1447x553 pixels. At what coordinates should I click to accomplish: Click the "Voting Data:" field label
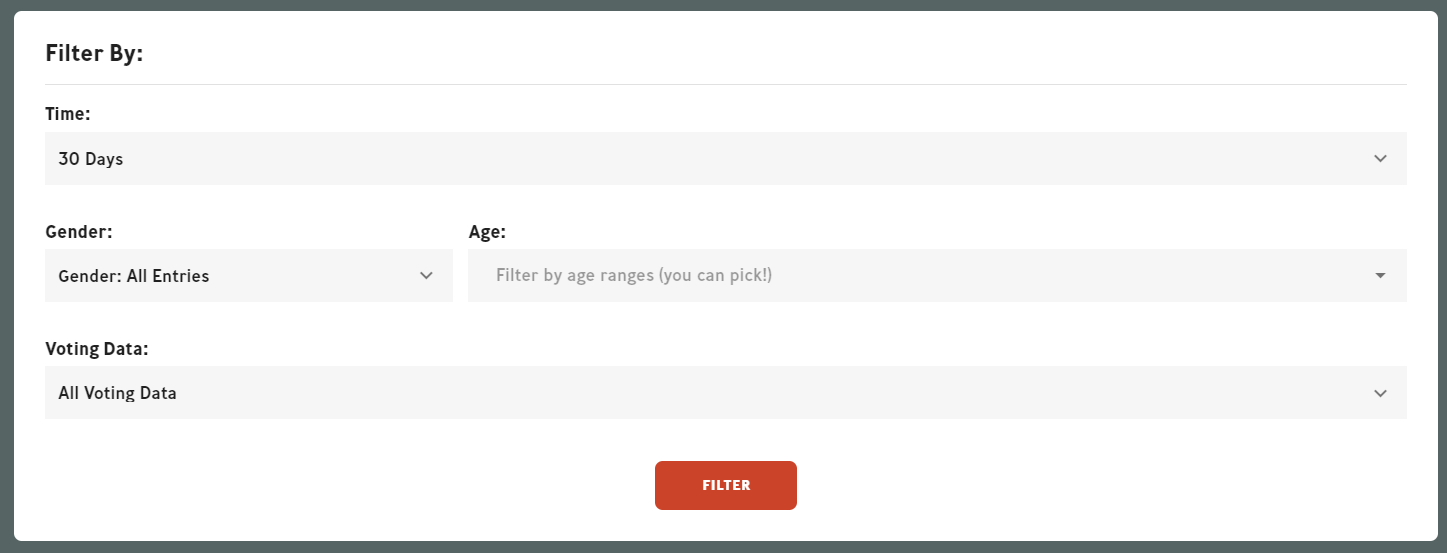click(97, 349)
